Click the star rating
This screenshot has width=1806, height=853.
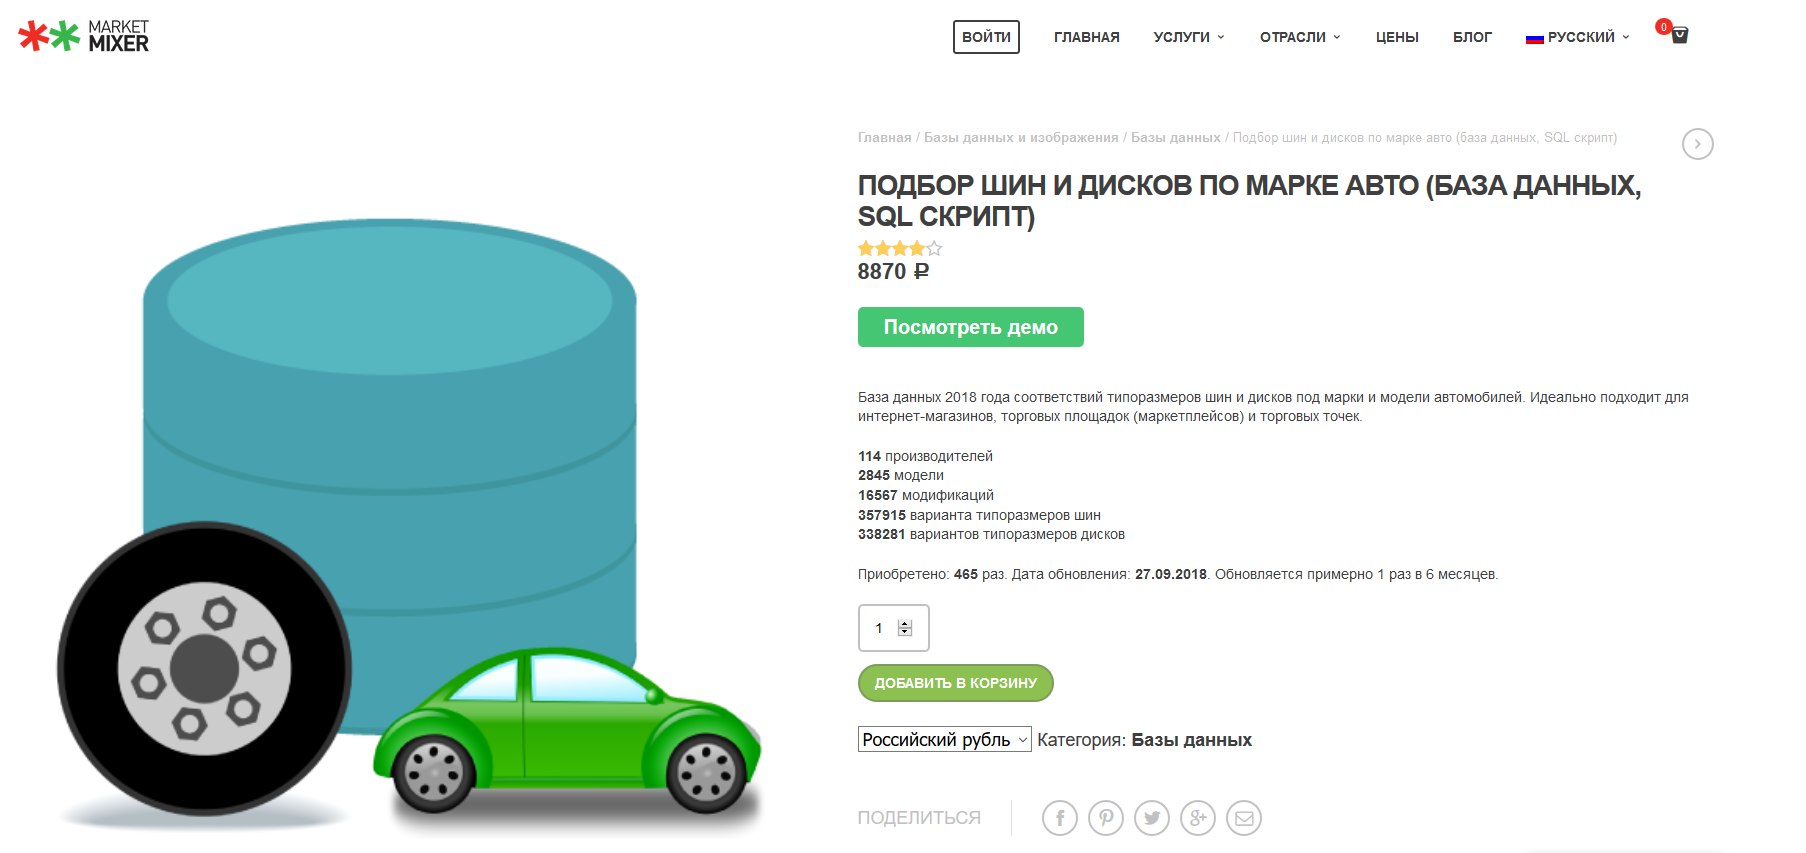[x=899, y=249]
